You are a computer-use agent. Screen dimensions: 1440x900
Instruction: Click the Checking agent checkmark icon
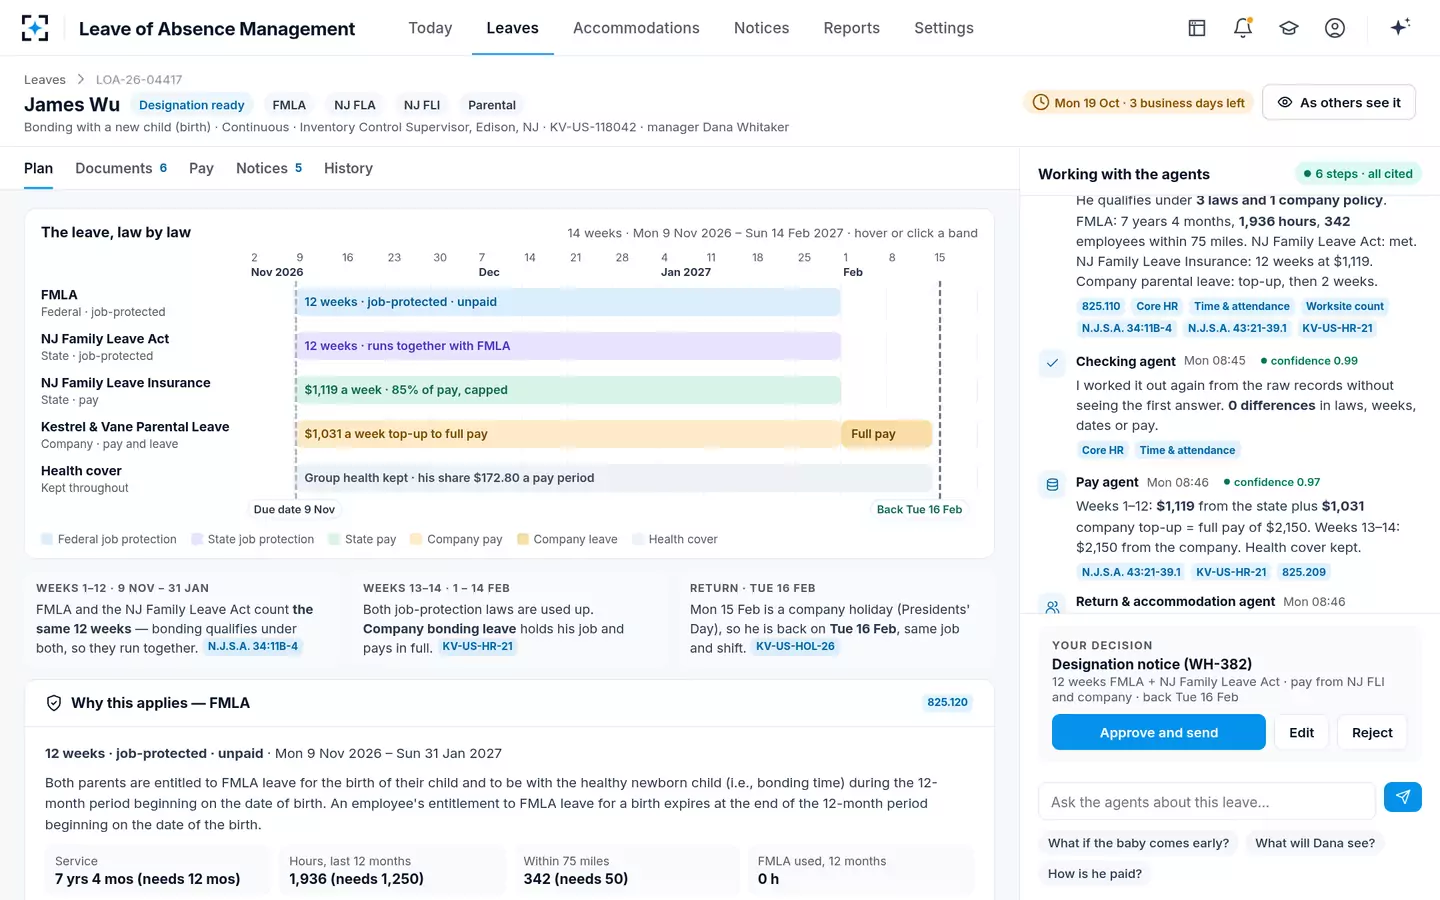pyautogui.click(x=1052, y=363)
